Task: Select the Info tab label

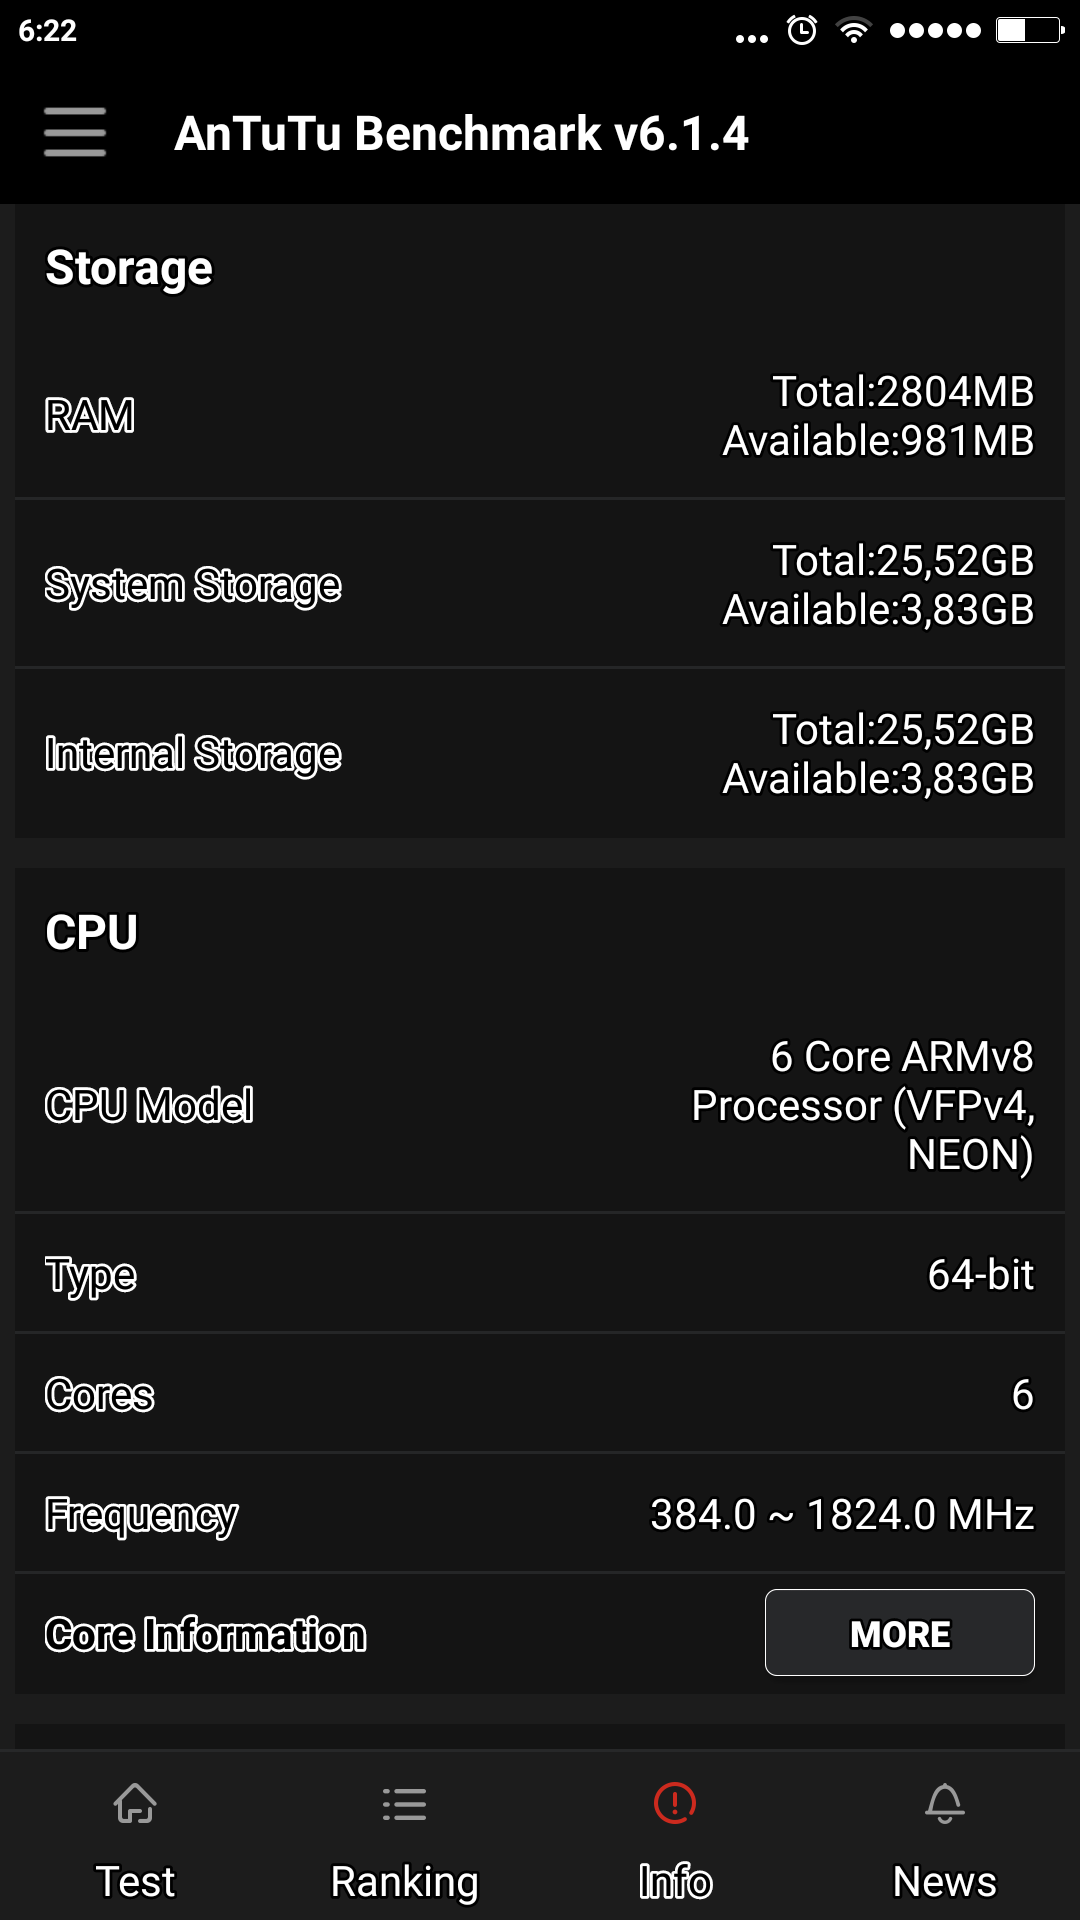Action: coord(675,1882)
